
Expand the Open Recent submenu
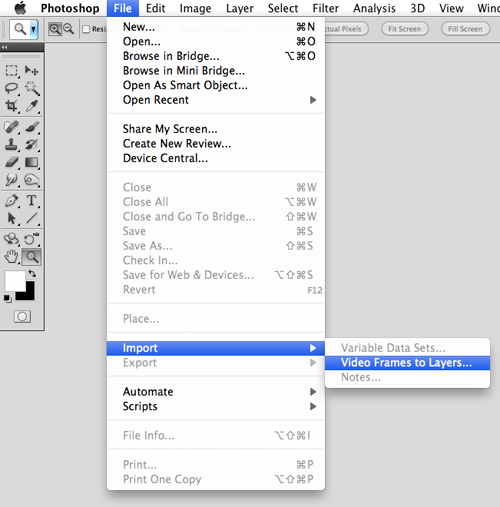[216, 100]
